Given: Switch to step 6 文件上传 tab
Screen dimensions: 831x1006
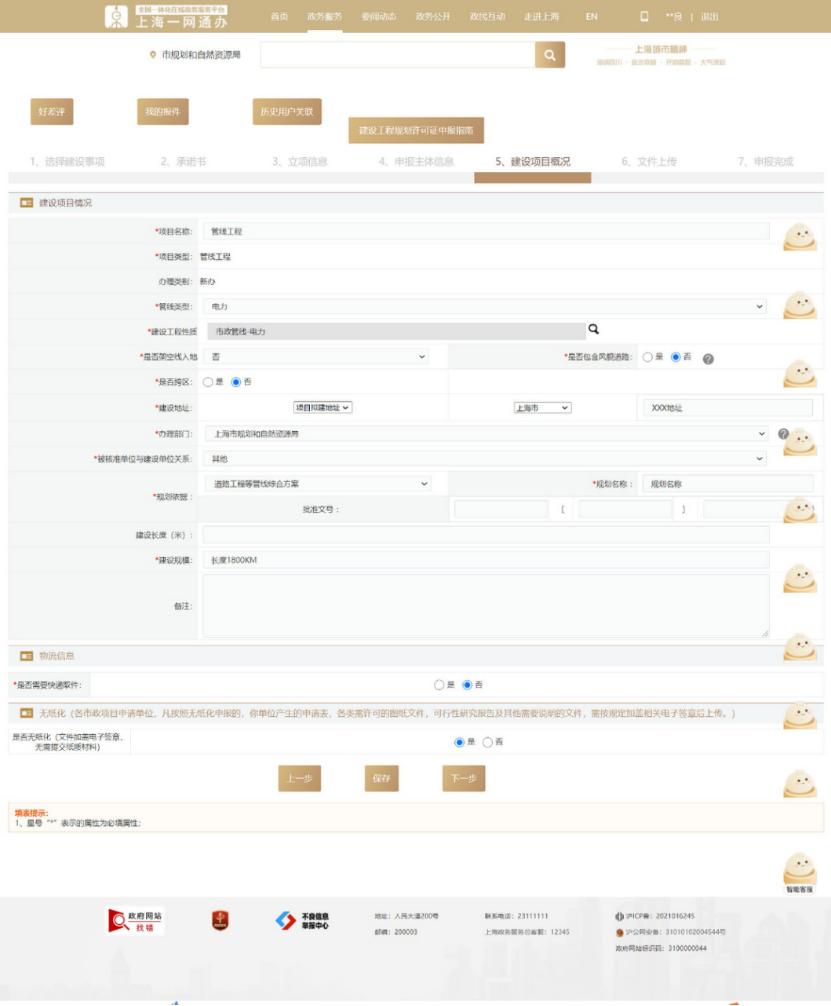Looking at the screenshot, I should (x=649, y=162).
